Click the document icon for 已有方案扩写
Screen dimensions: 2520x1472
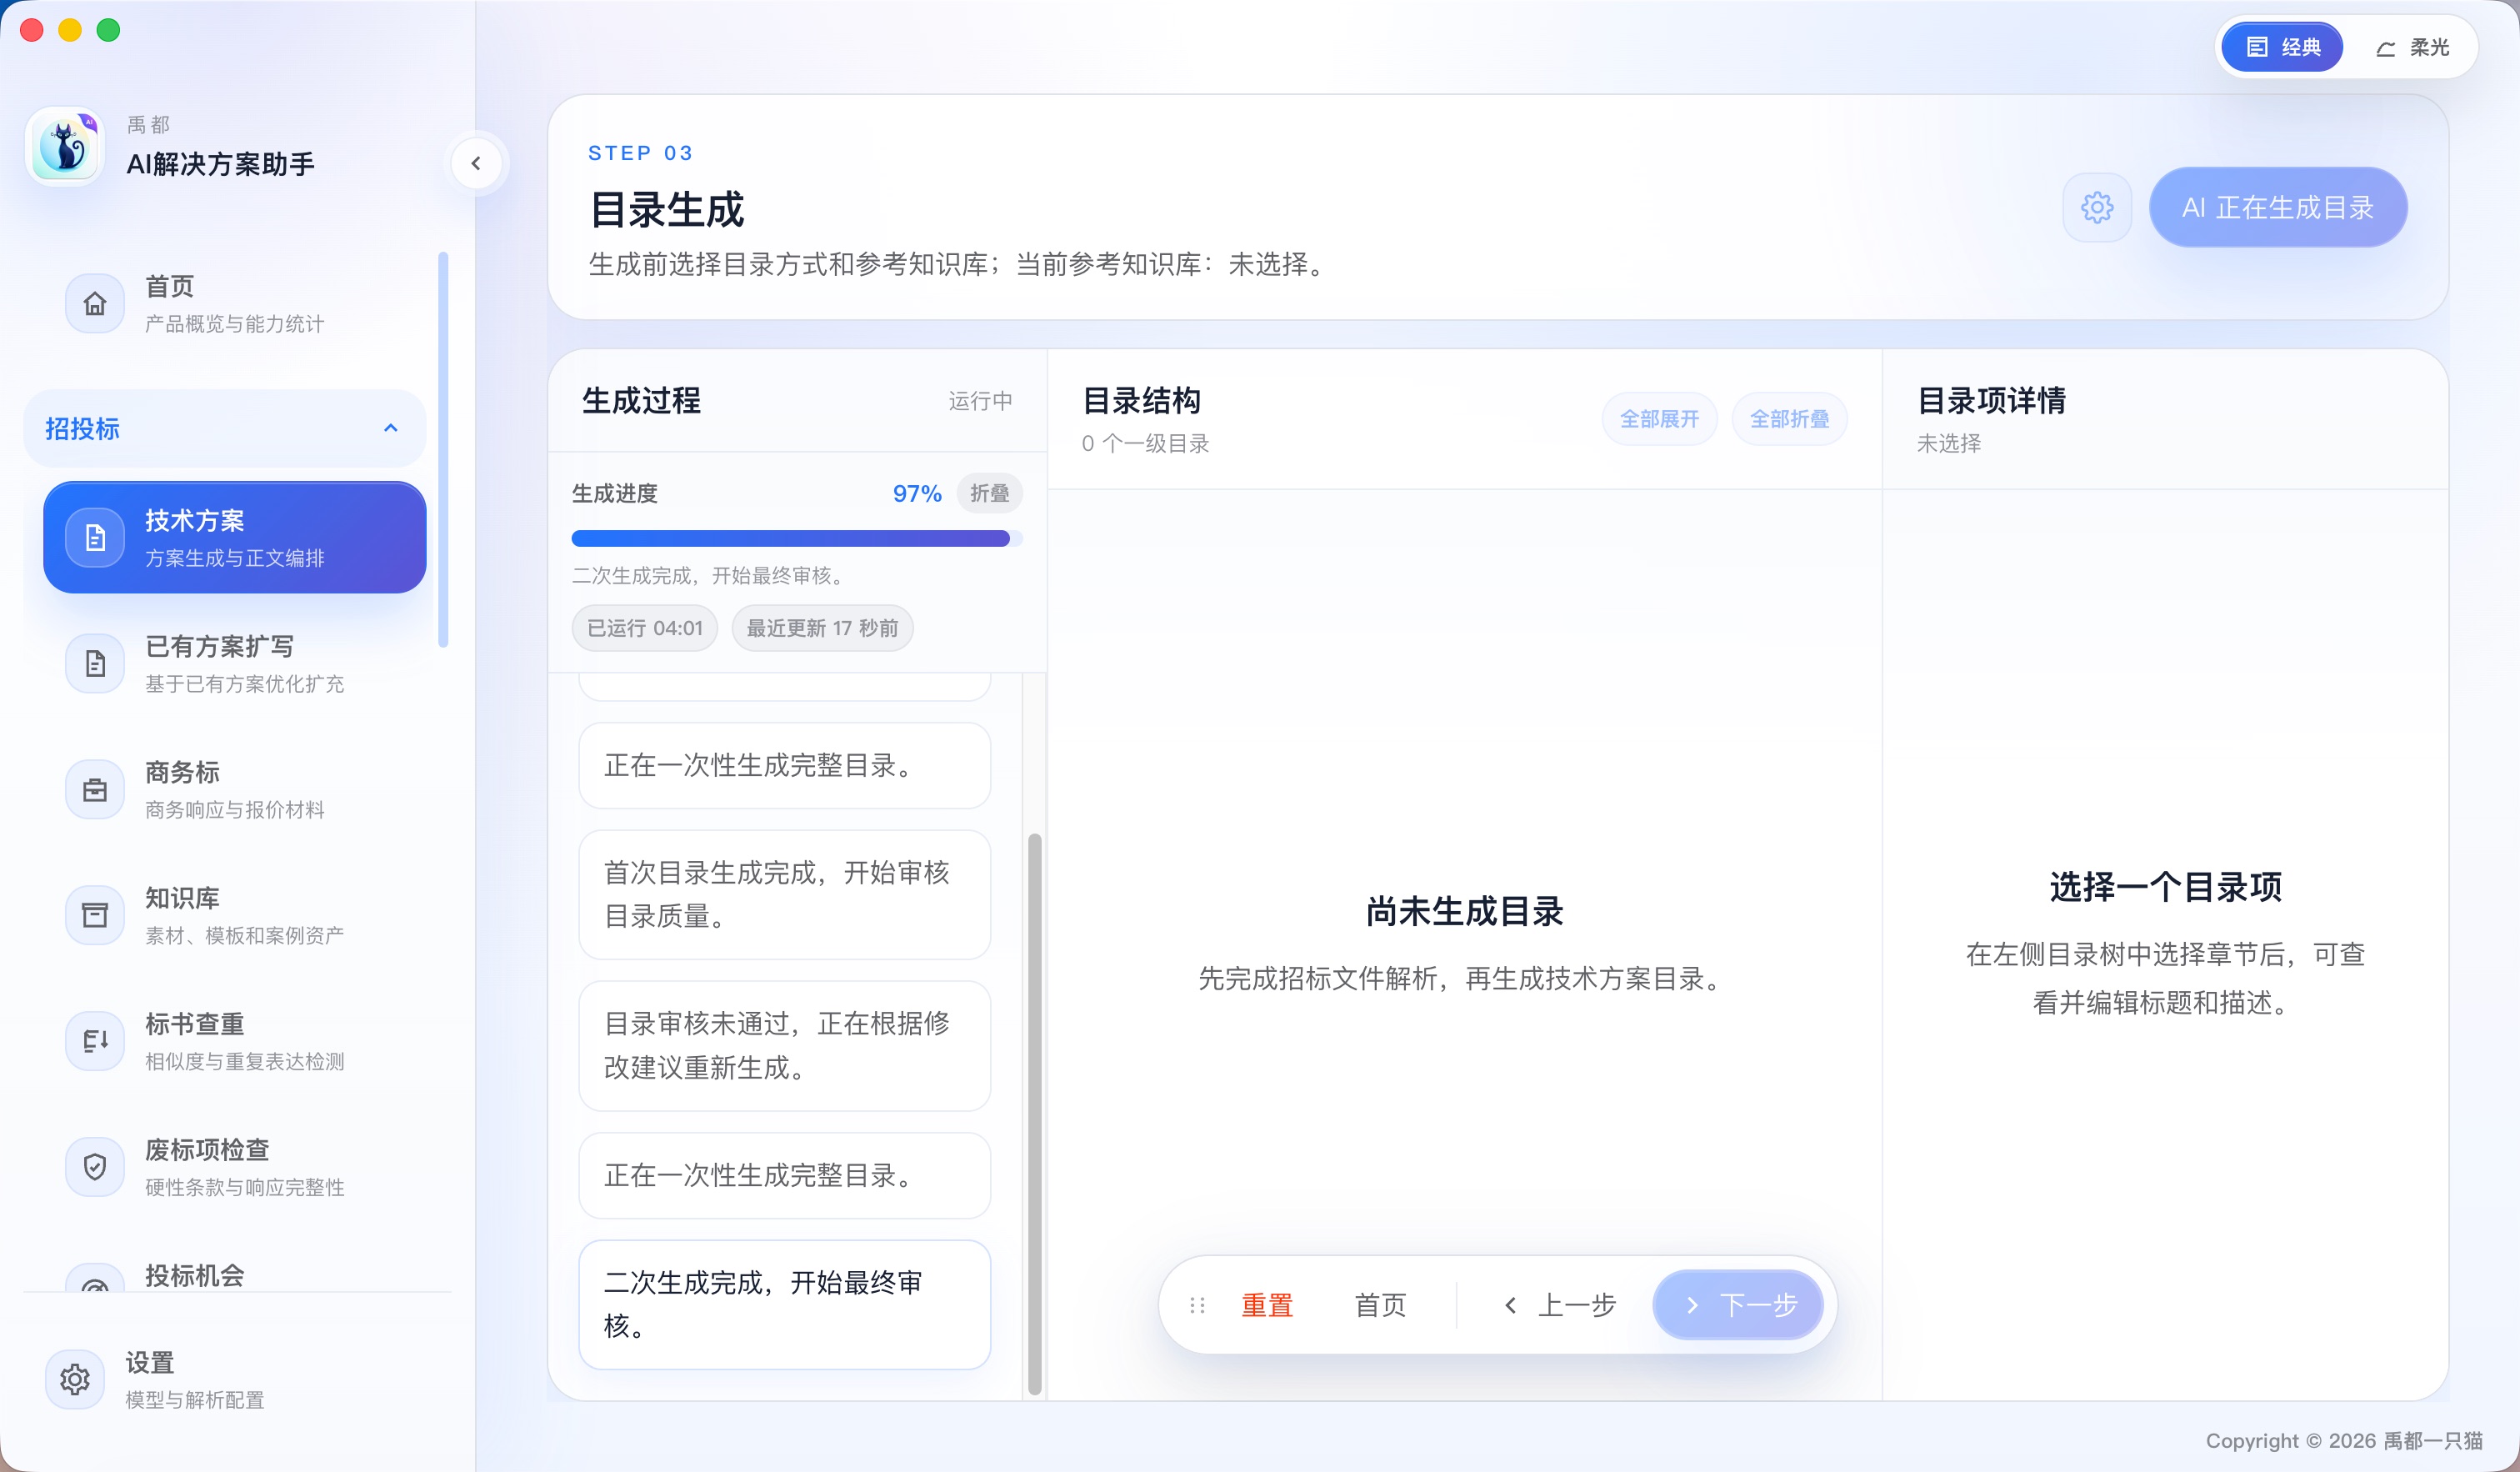pos(95,663)
